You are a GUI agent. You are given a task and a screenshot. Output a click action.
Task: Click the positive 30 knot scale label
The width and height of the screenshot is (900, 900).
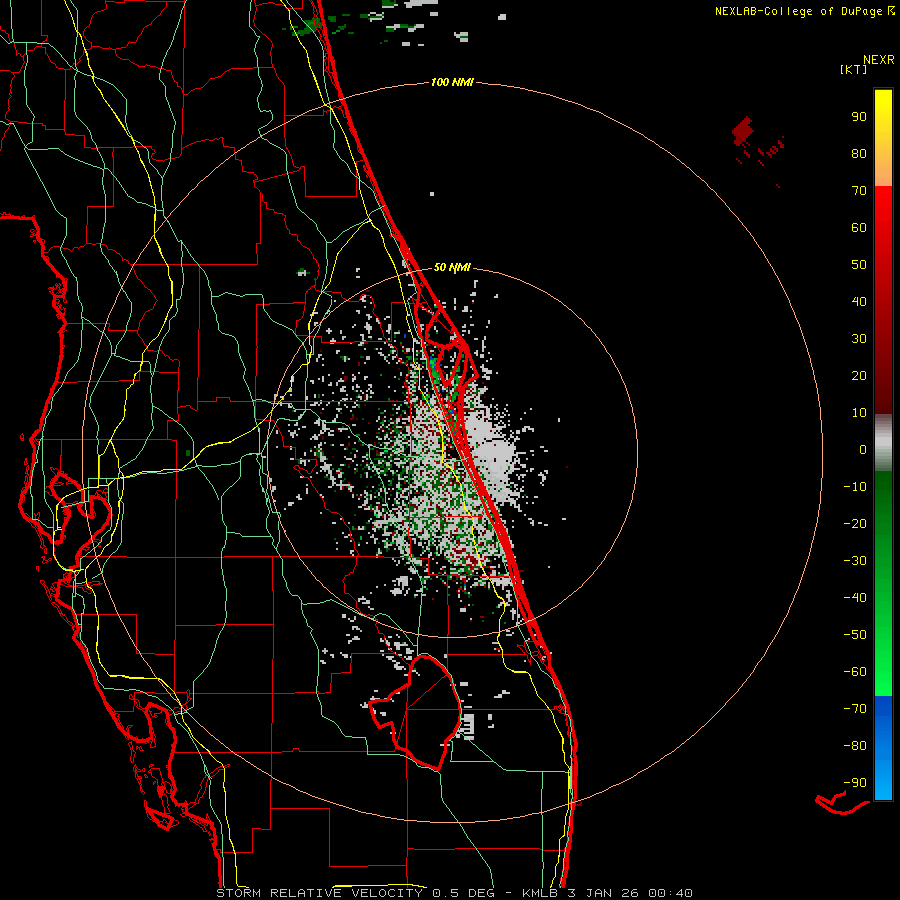(859, 339)
